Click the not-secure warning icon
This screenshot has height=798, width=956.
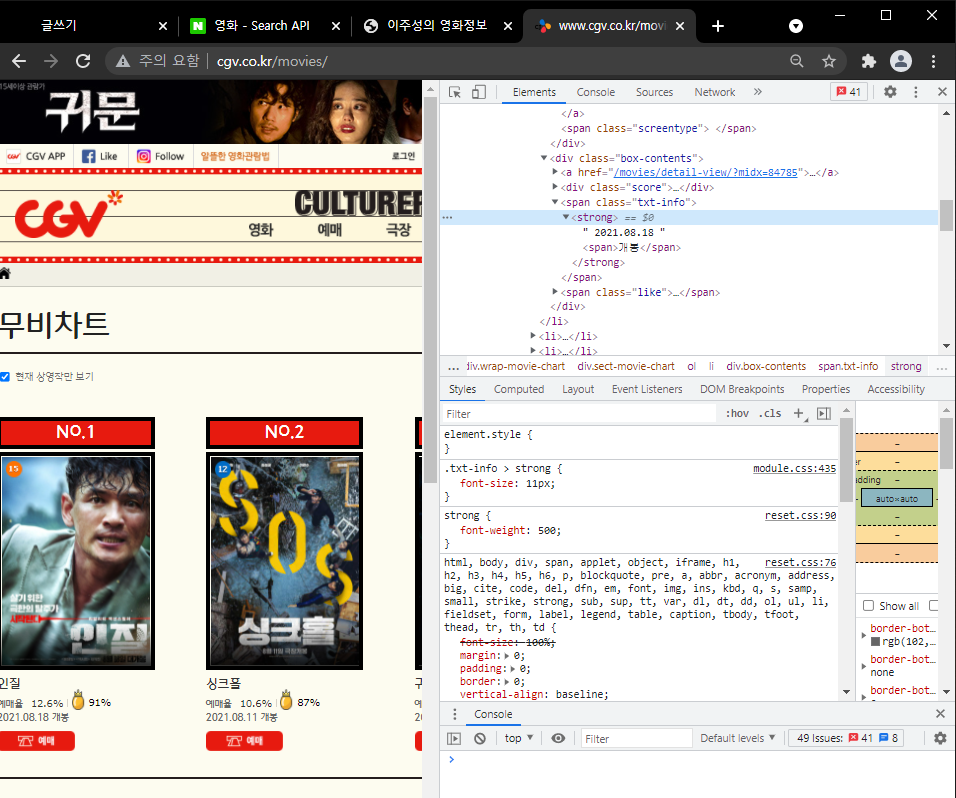(123, 61)
